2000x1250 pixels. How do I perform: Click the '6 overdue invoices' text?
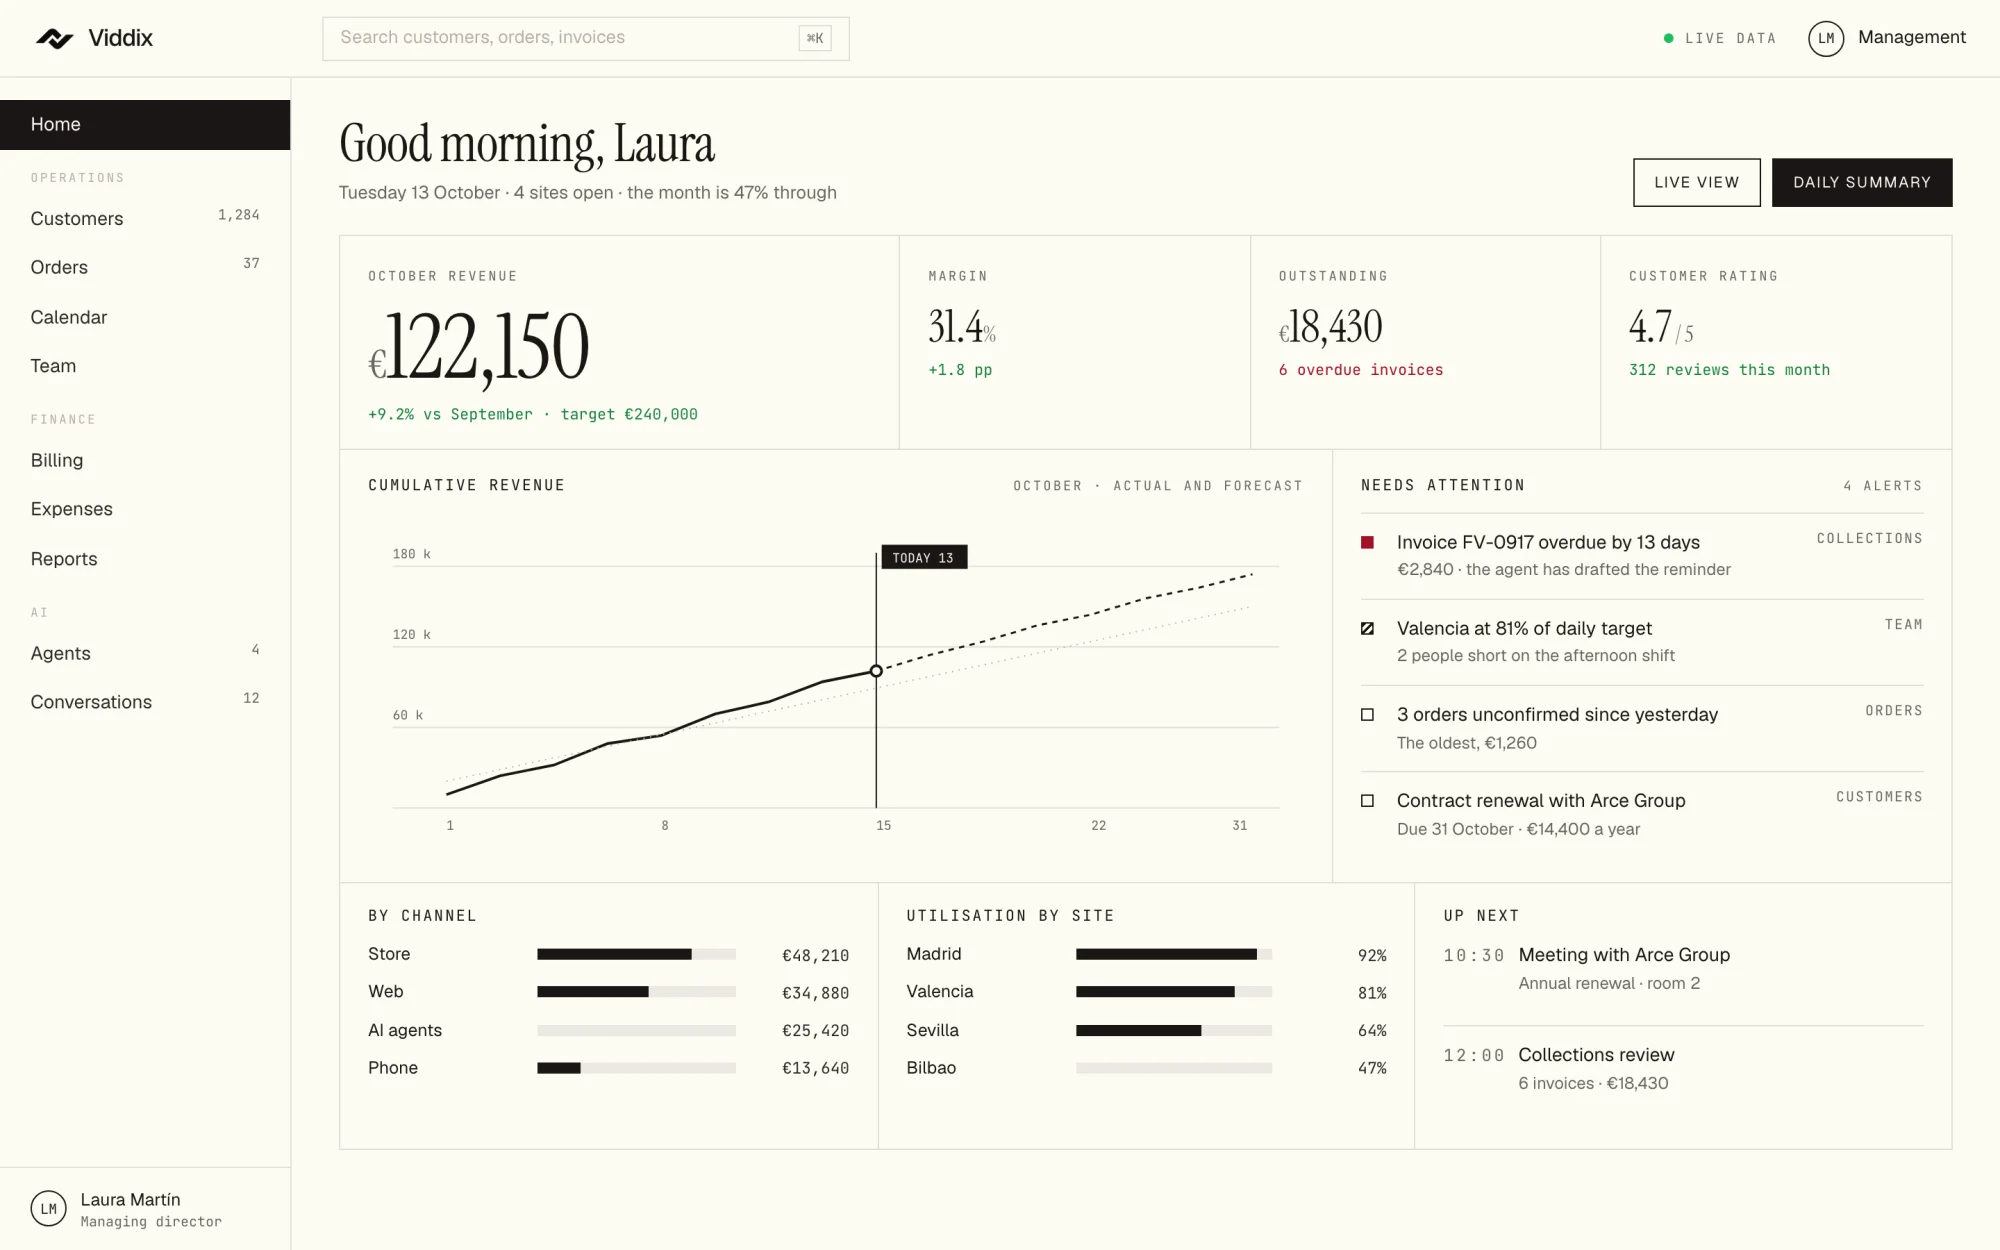click(1360, 370)
